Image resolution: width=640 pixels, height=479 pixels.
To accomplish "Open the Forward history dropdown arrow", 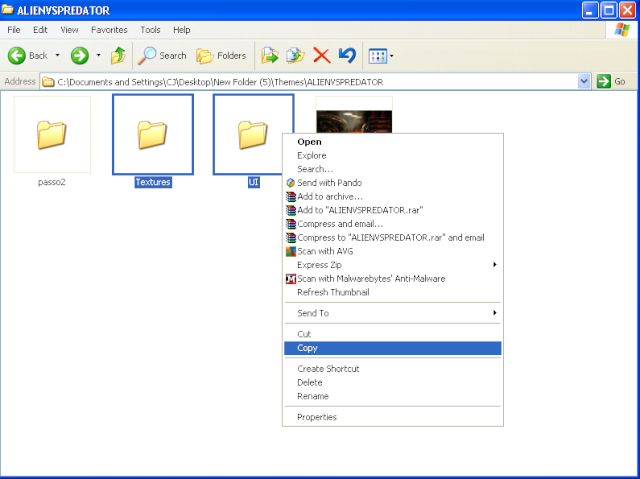I will pos(98,55).
